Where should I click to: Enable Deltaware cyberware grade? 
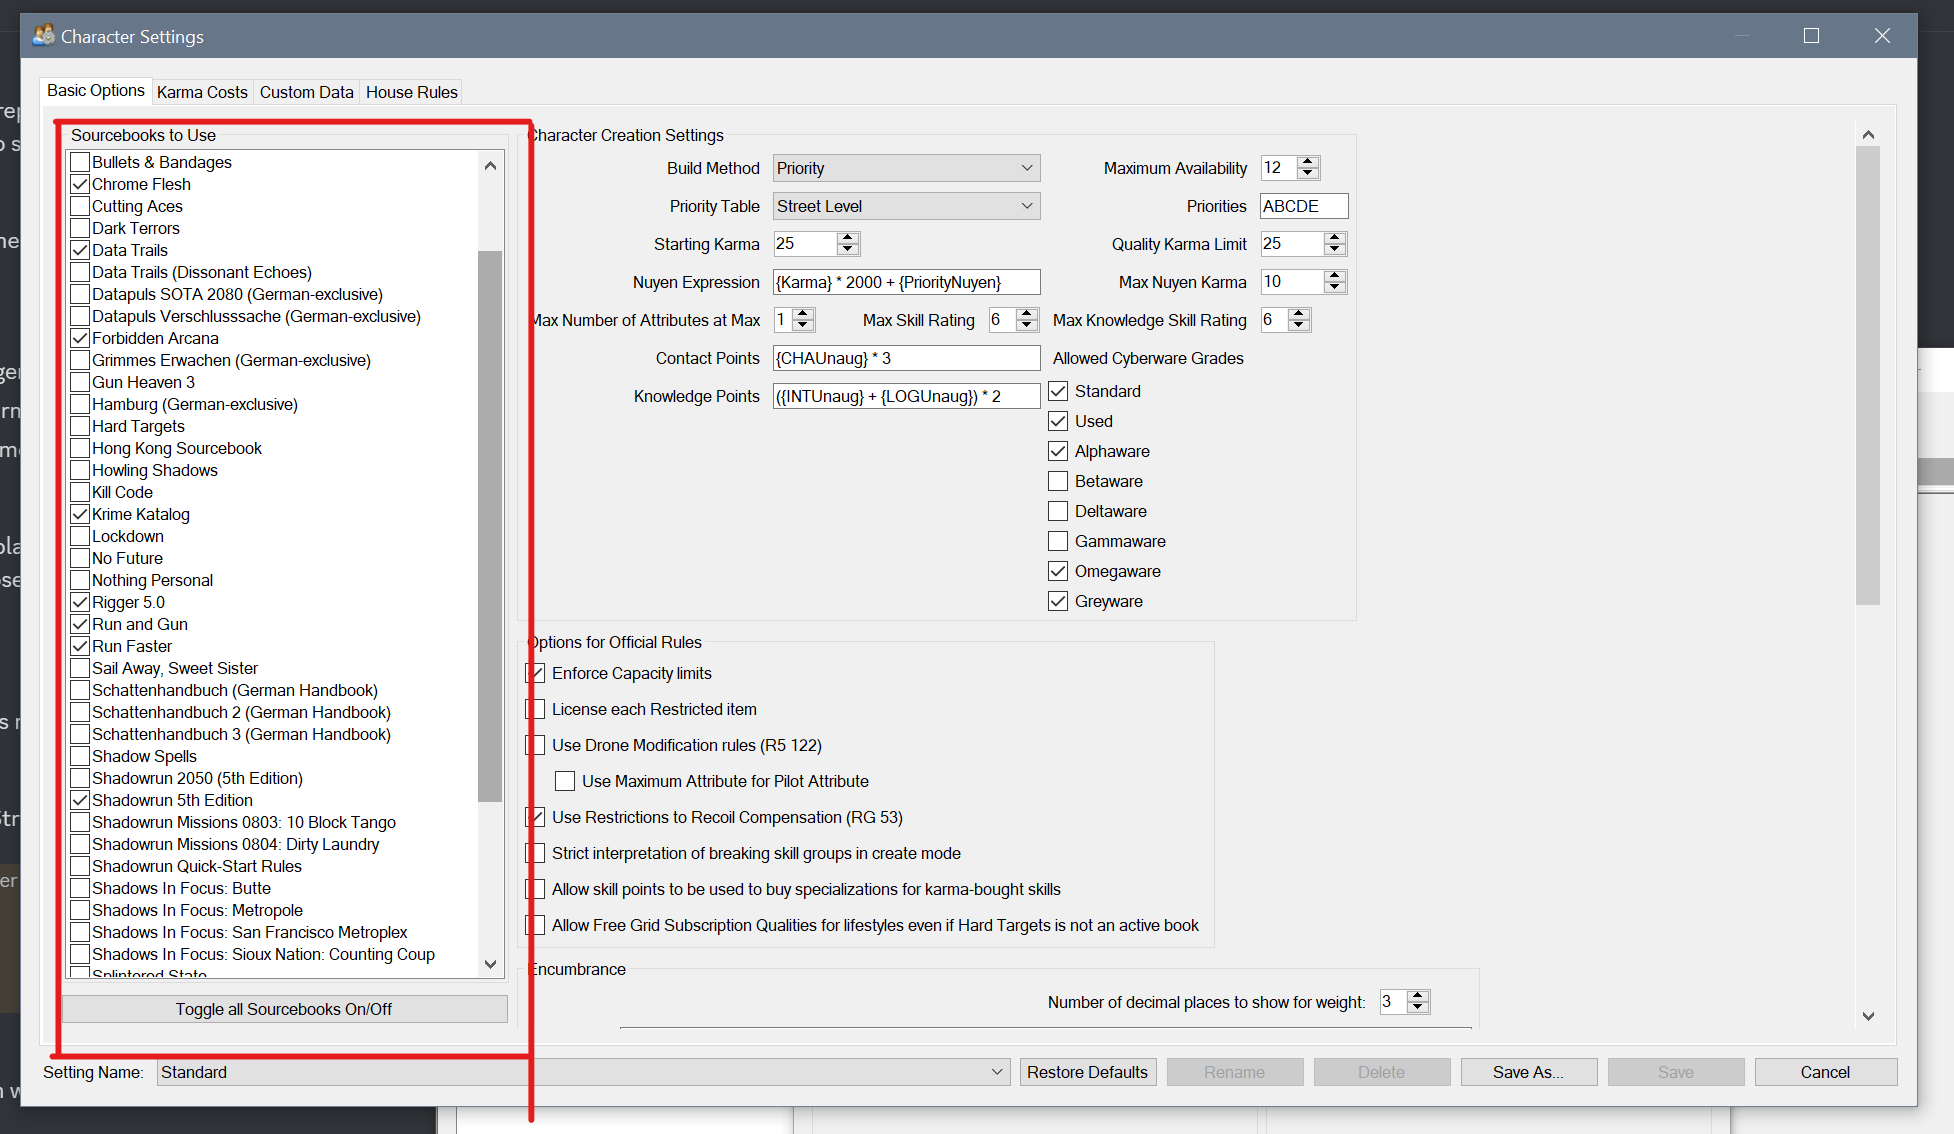tap(1058, 511)
